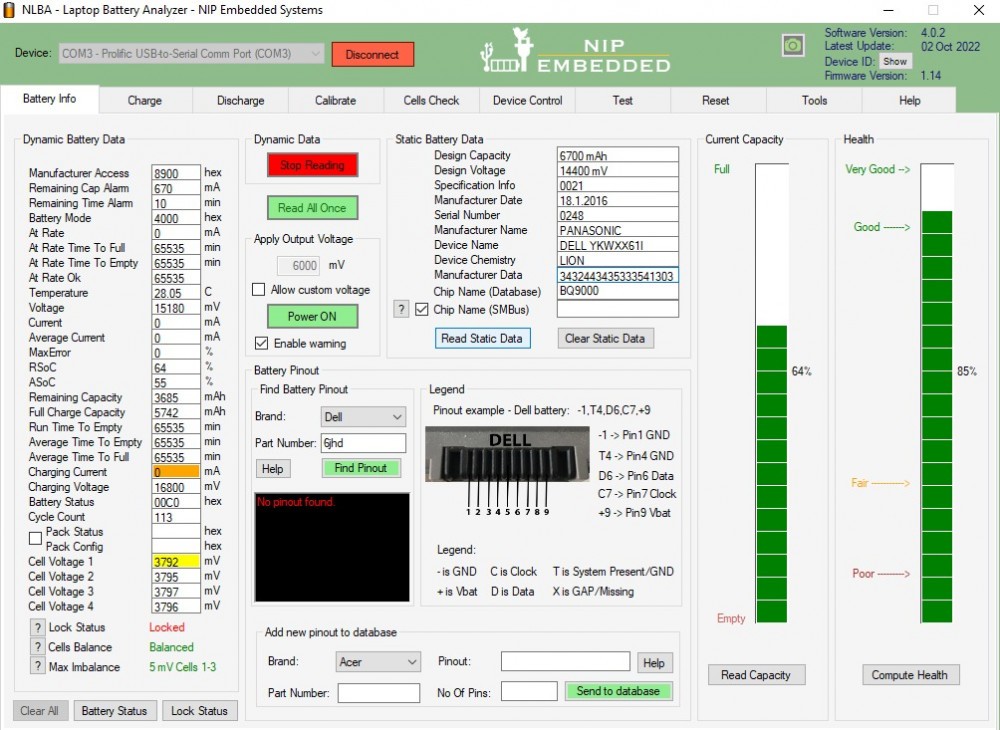
Task: Click the orange Charging Current value field
Action: 175,472
